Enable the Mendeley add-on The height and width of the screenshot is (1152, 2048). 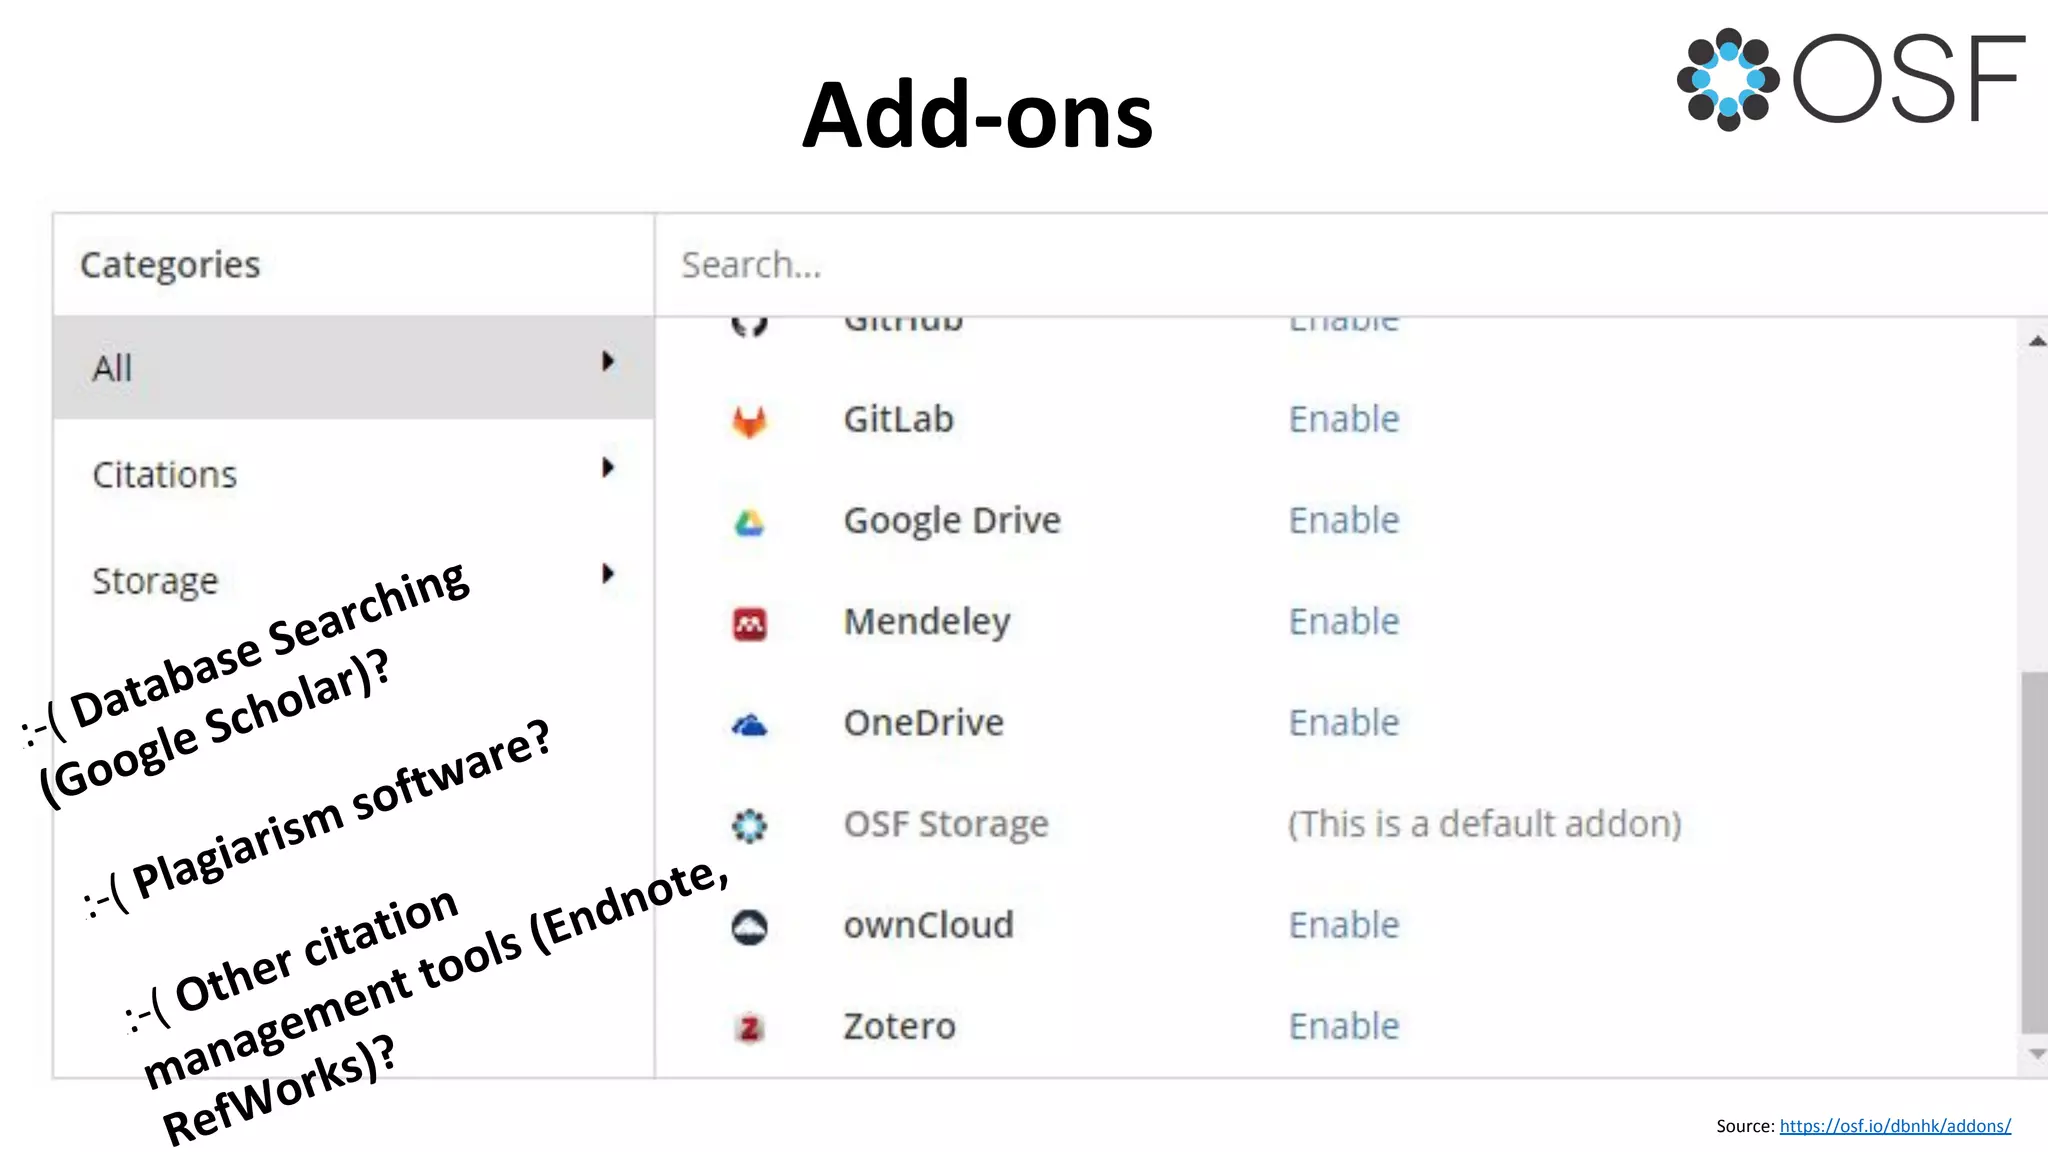(x=1343, y=622)
